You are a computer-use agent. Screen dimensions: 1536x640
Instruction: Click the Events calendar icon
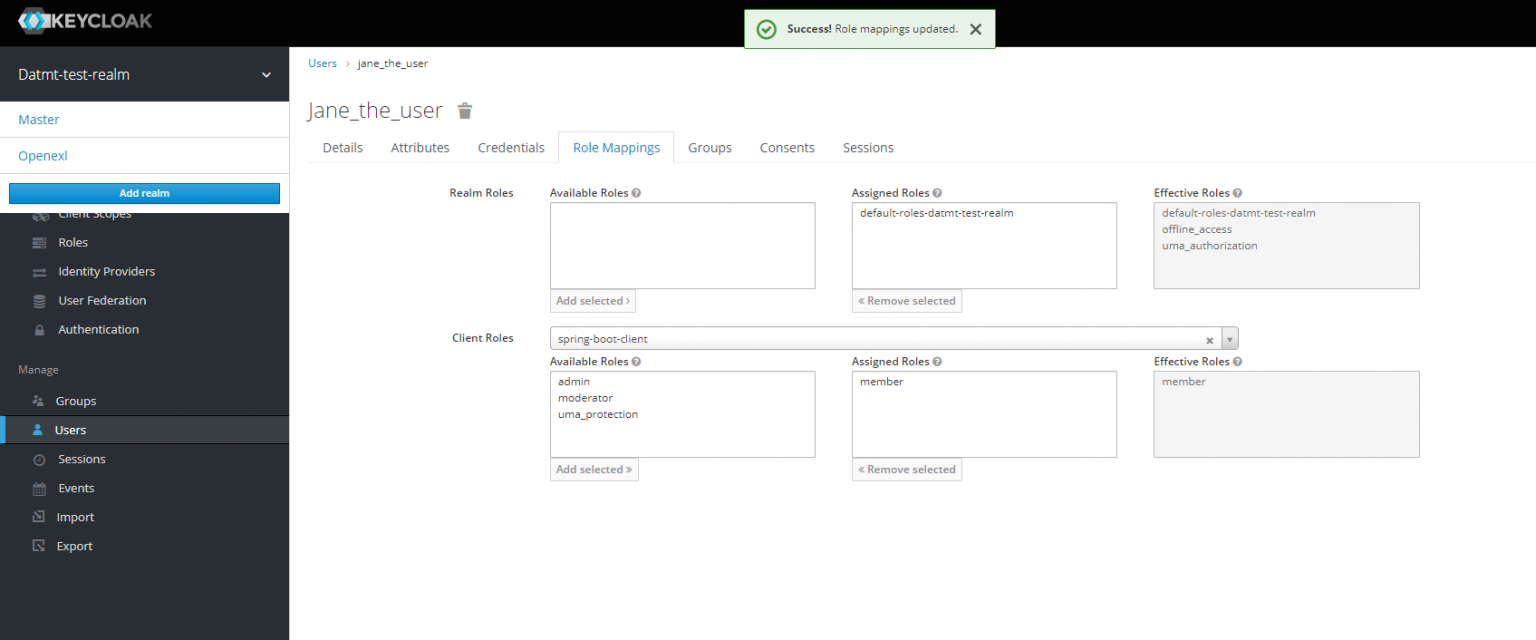[x=37, y=487]
